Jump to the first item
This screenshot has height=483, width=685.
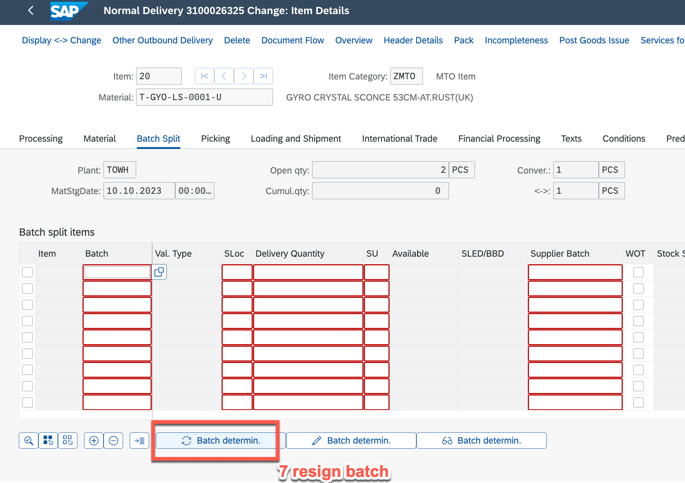tap(204, 76)
